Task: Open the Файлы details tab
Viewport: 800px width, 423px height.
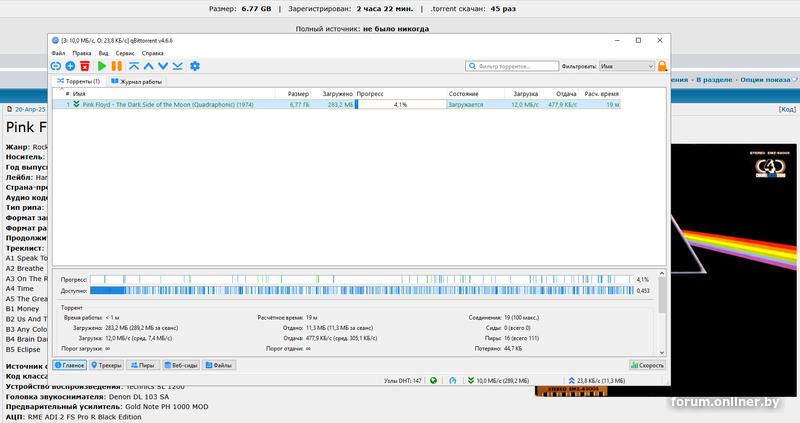Action: click(218, 365)
